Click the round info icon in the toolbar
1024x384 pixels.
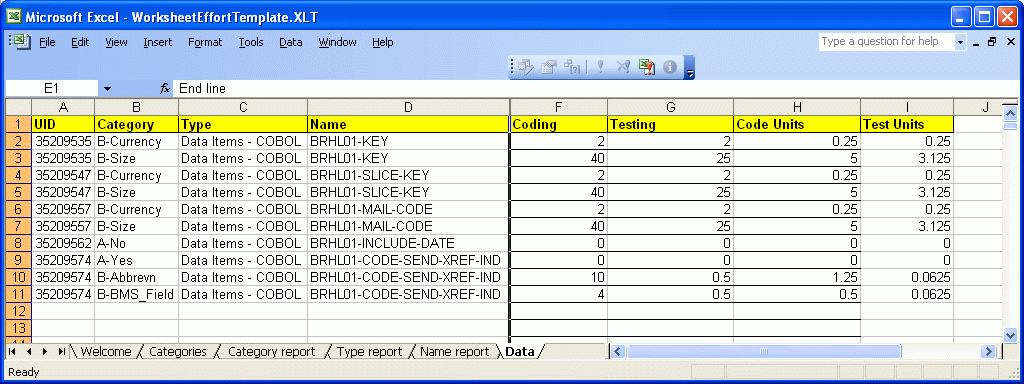pyautogui.click(x=669, y=67)
